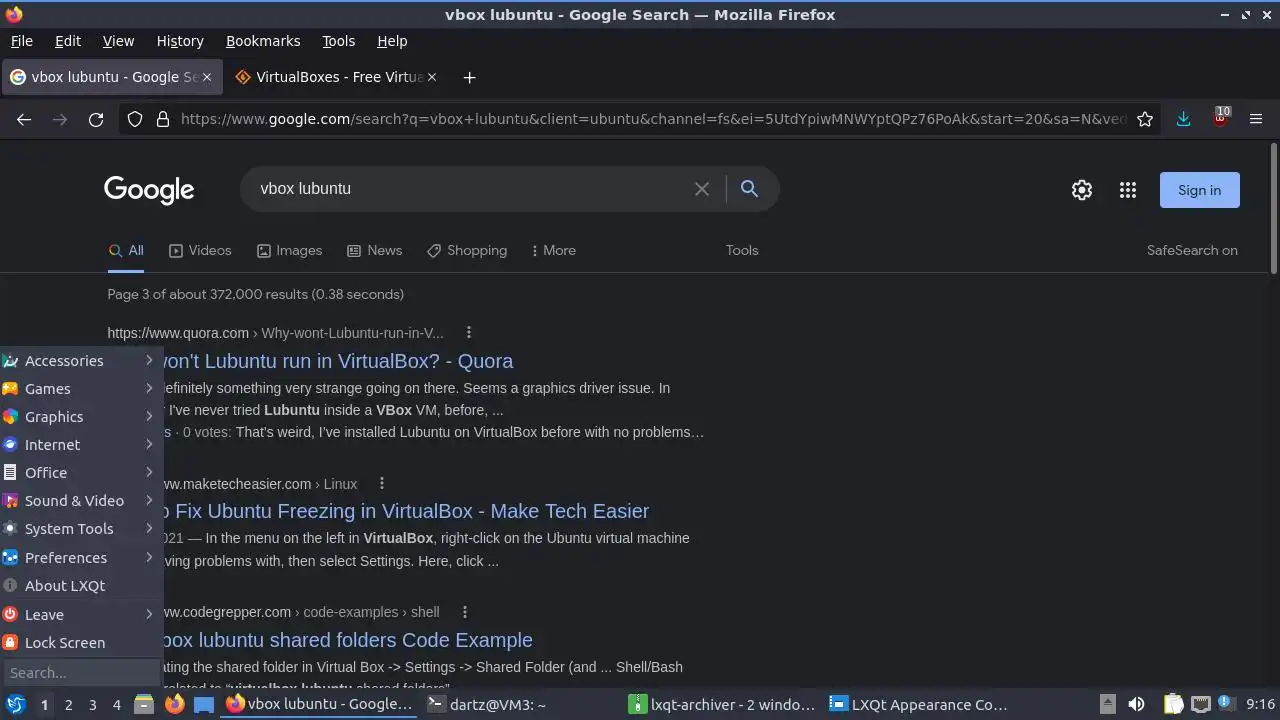Open the Firefox hamburger application menu
The width and height of the screenshot is (1280, 720).
point(1256,119)
